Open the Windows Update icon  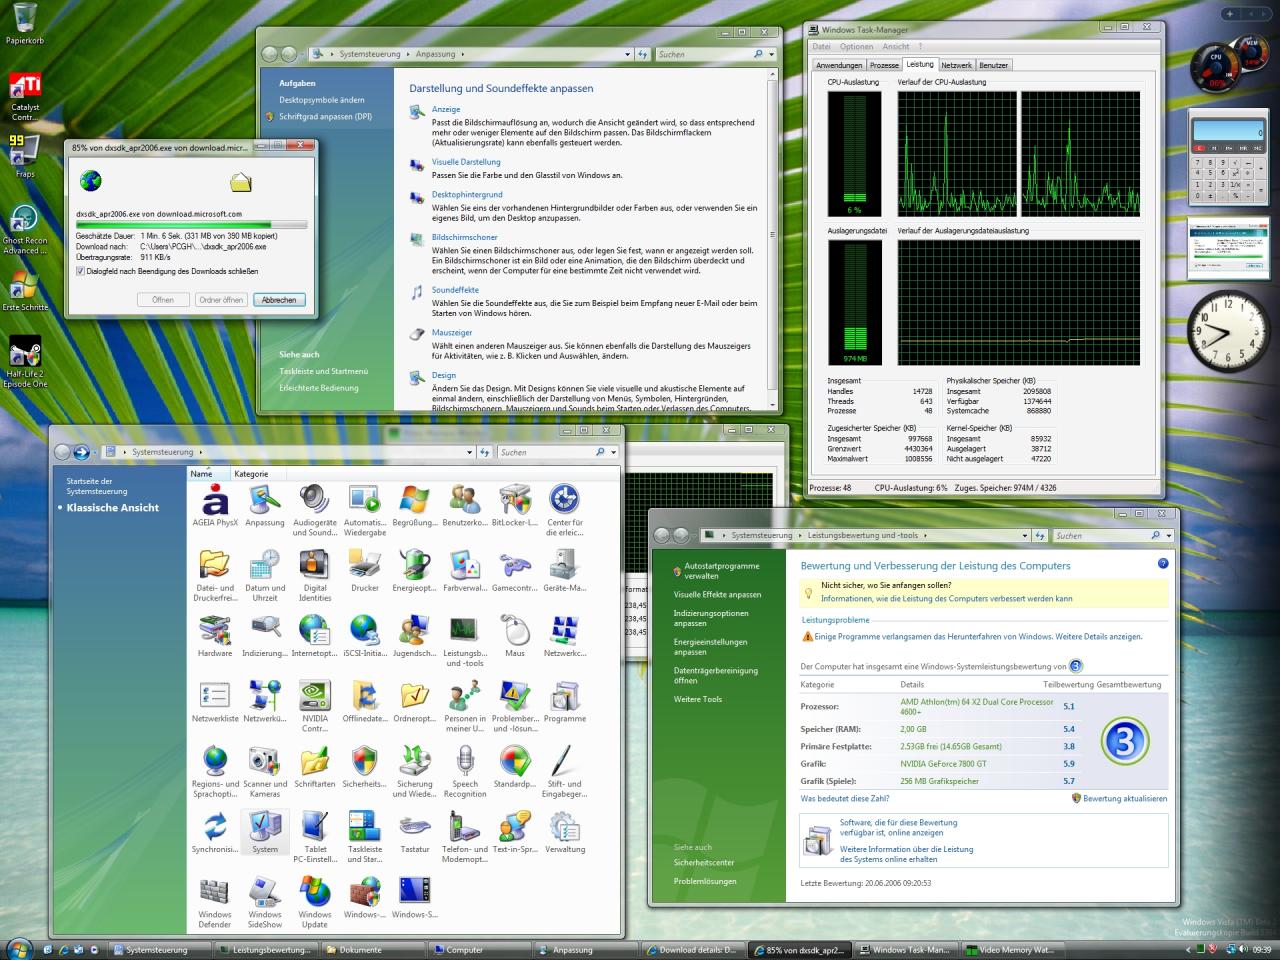315,902
